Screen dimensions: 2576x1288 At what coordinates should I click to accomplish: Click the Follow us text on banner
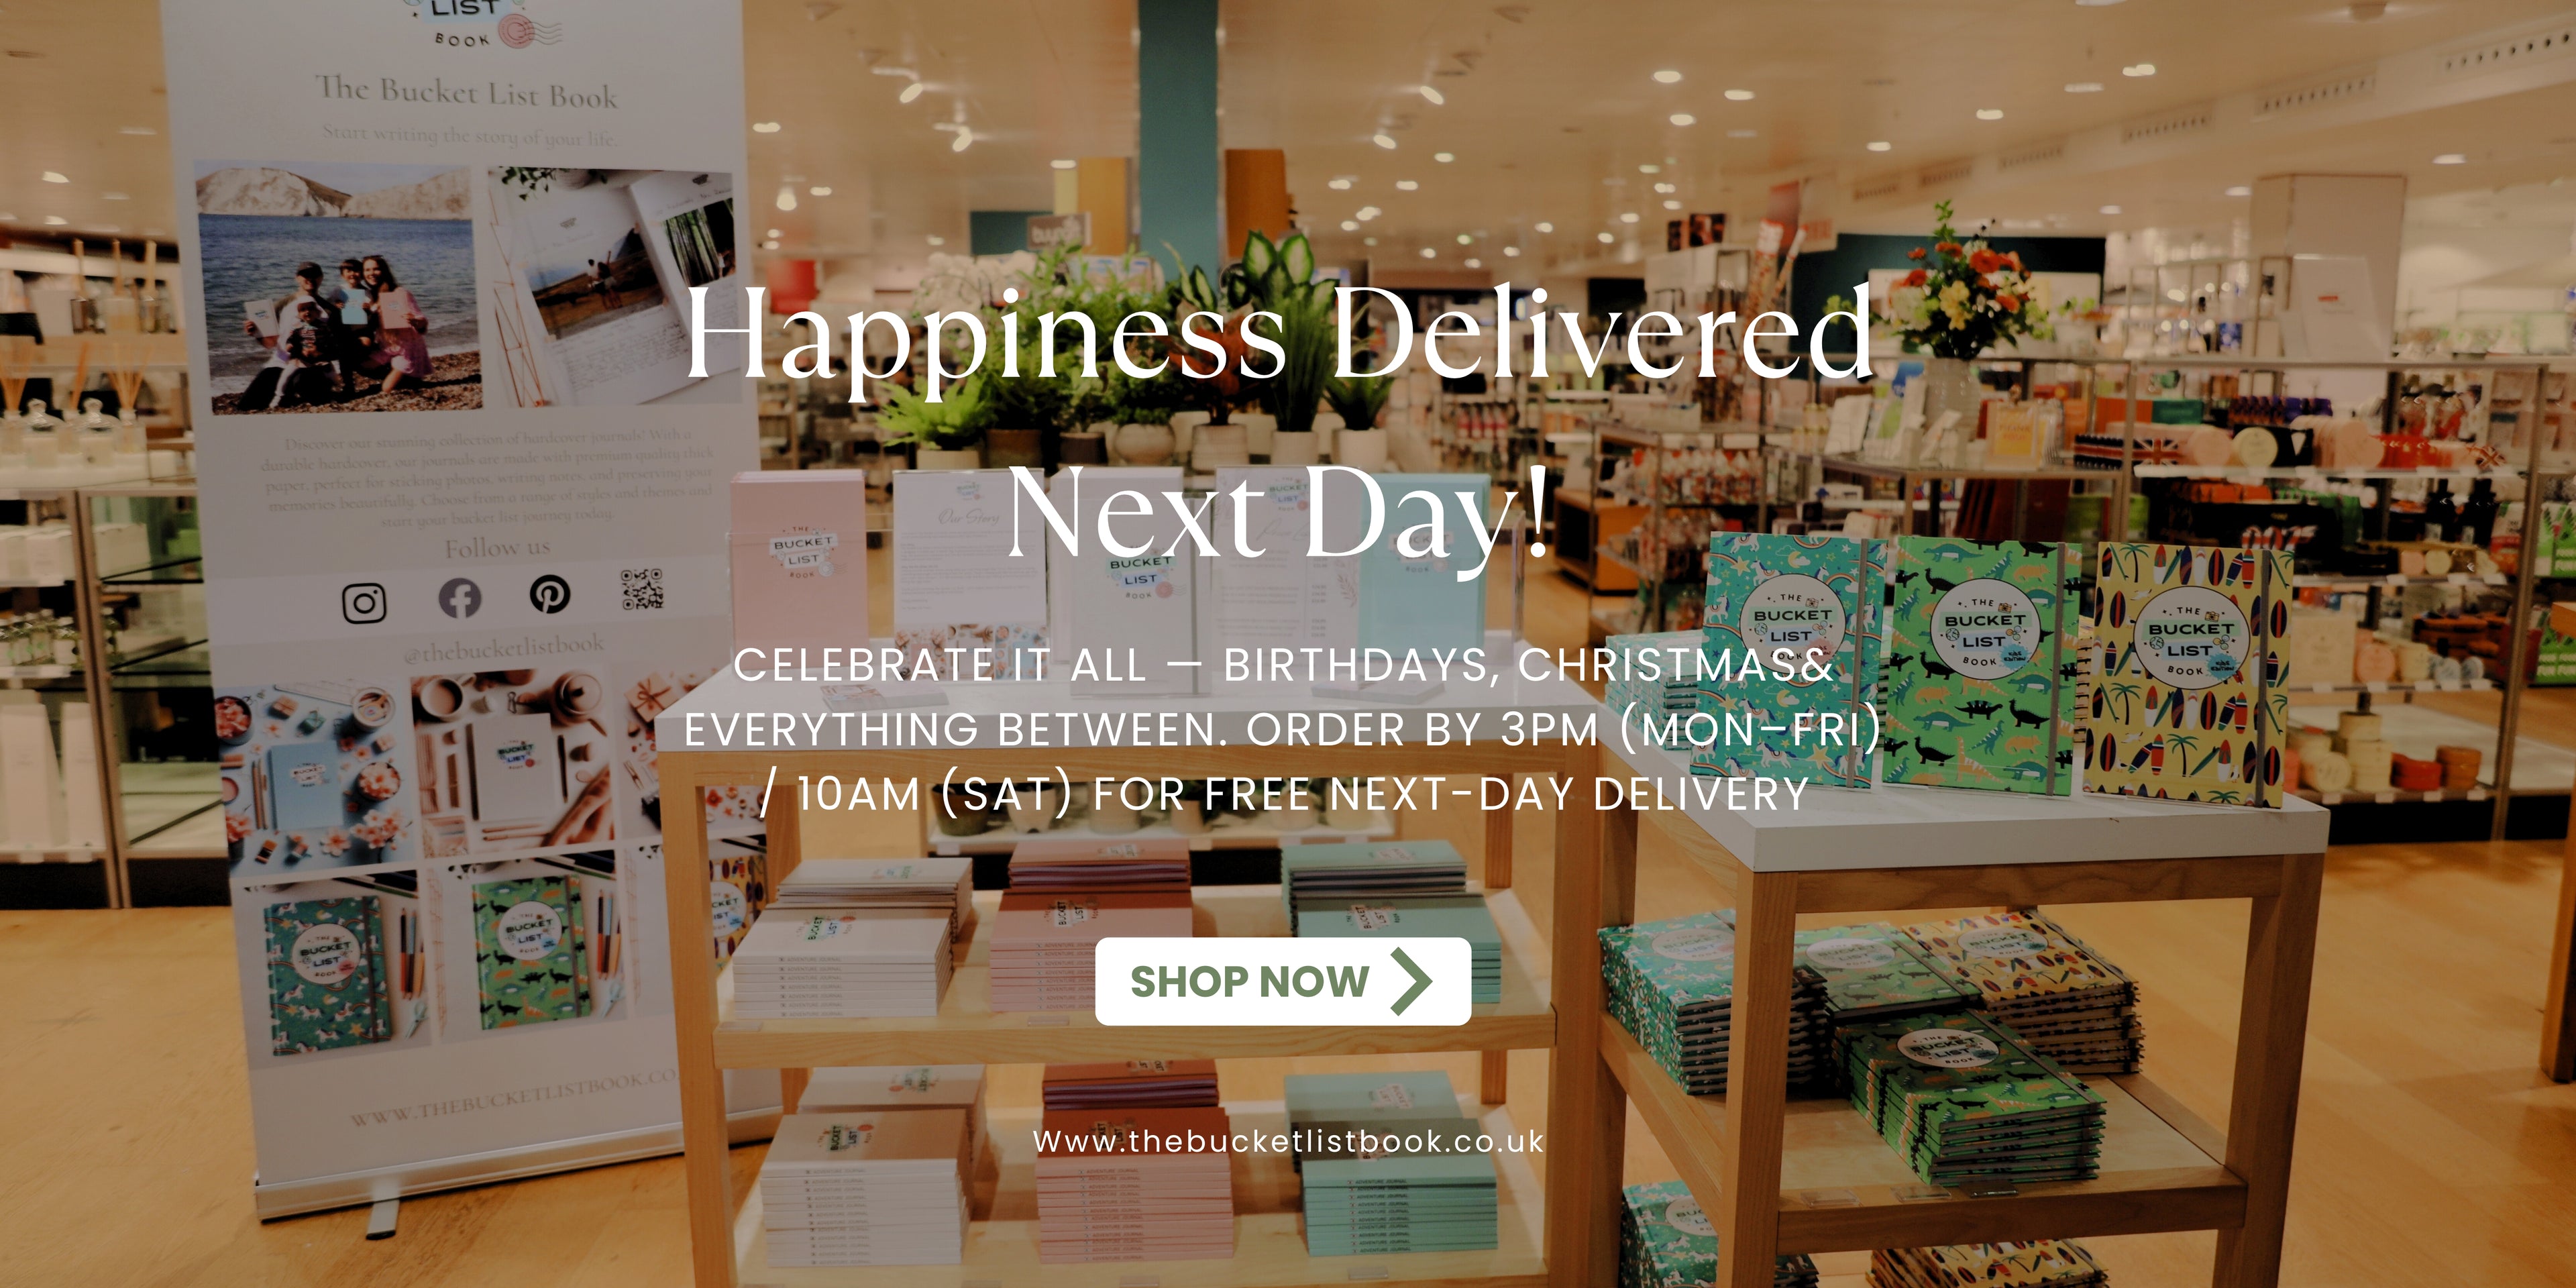coord(497,547)
